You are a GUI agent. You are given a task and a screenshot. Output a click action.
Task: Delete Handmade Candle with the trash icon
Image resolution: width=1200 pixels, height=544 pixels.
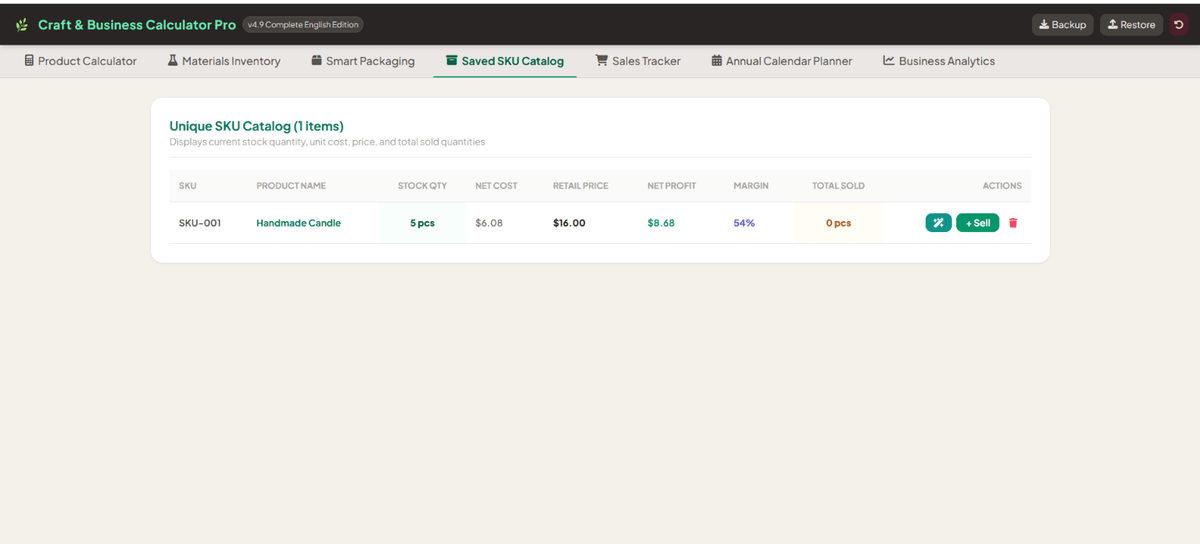[1013, 223]
